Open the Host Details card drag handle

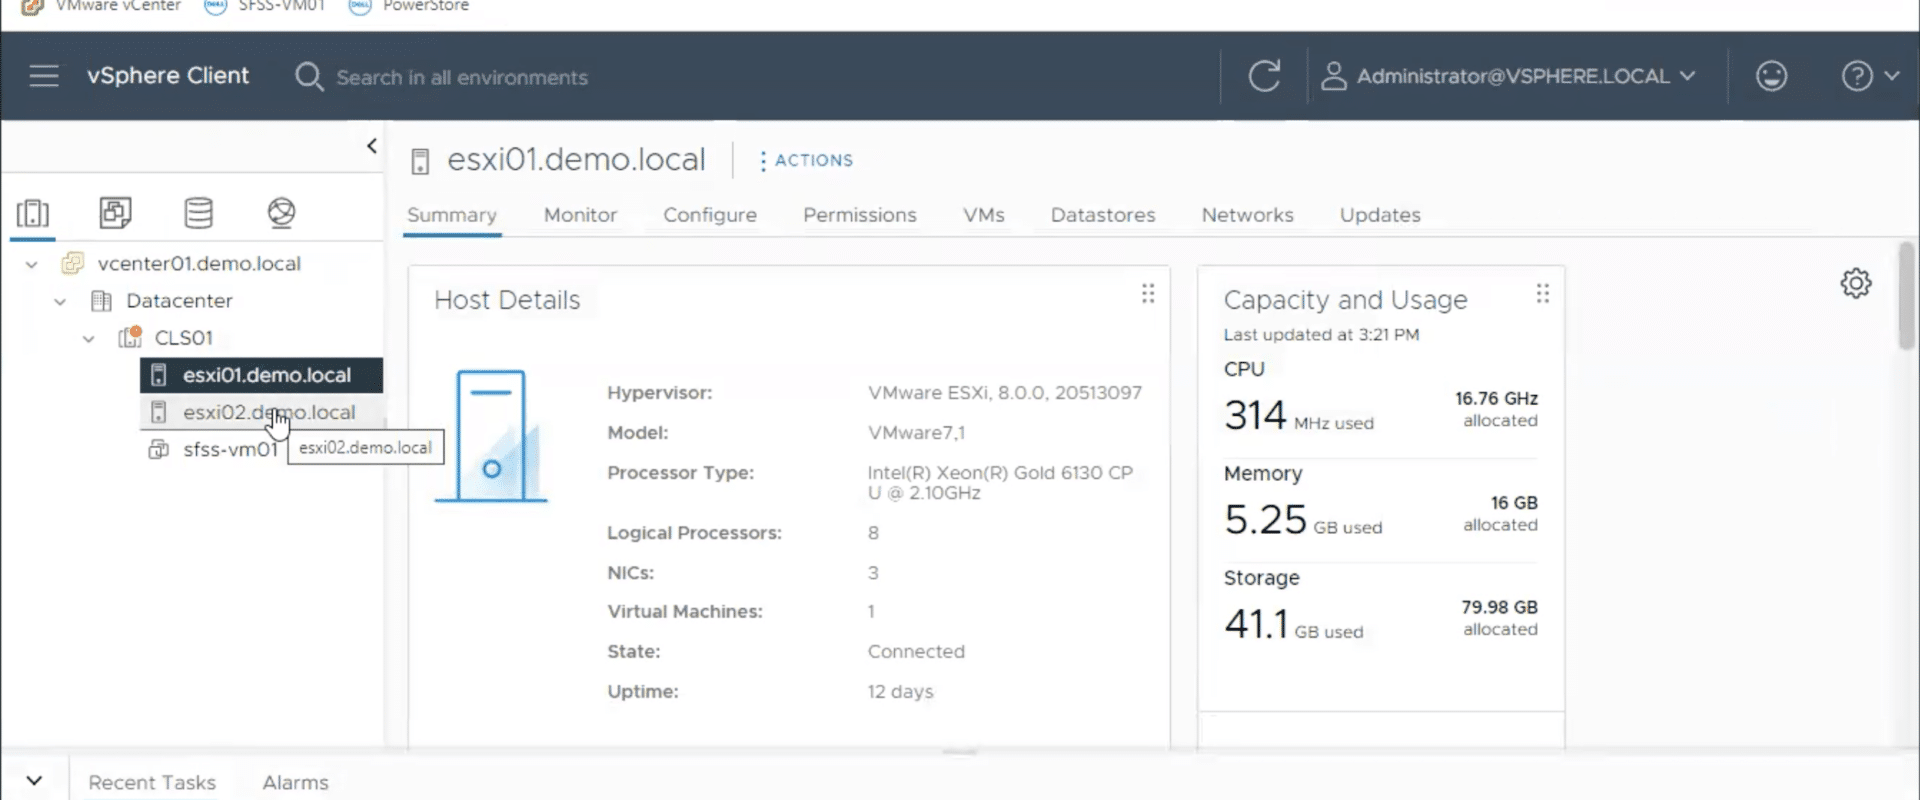point(1148,293)
